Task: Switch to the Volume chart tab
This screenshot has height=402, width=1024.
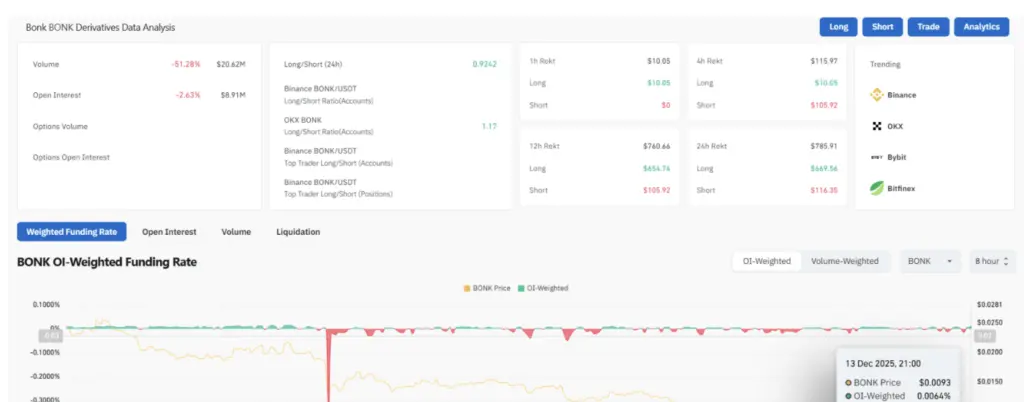Action: (236, 232)
